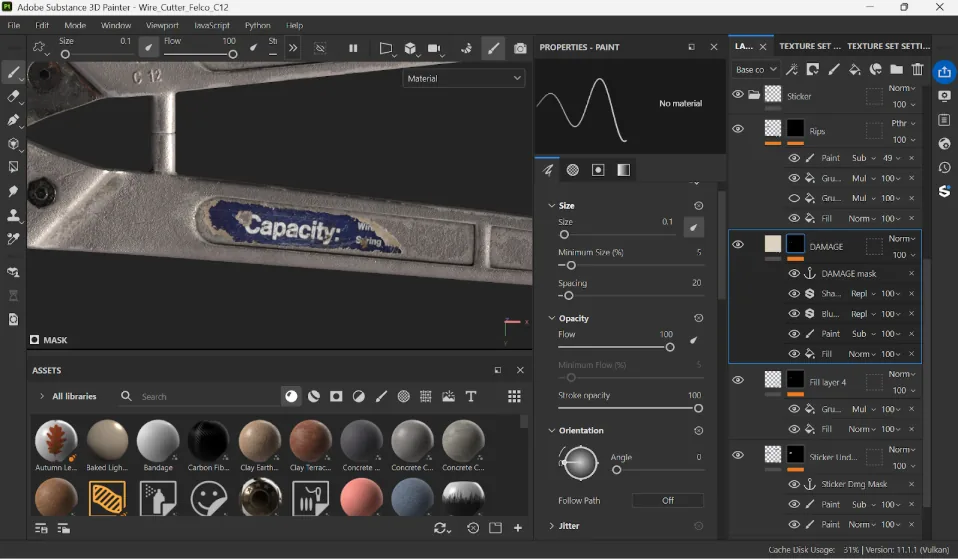Take a viewport screenshot with the camera icon
The height and width of the screenshot is (560, 958).
click(x=520, y=48)
